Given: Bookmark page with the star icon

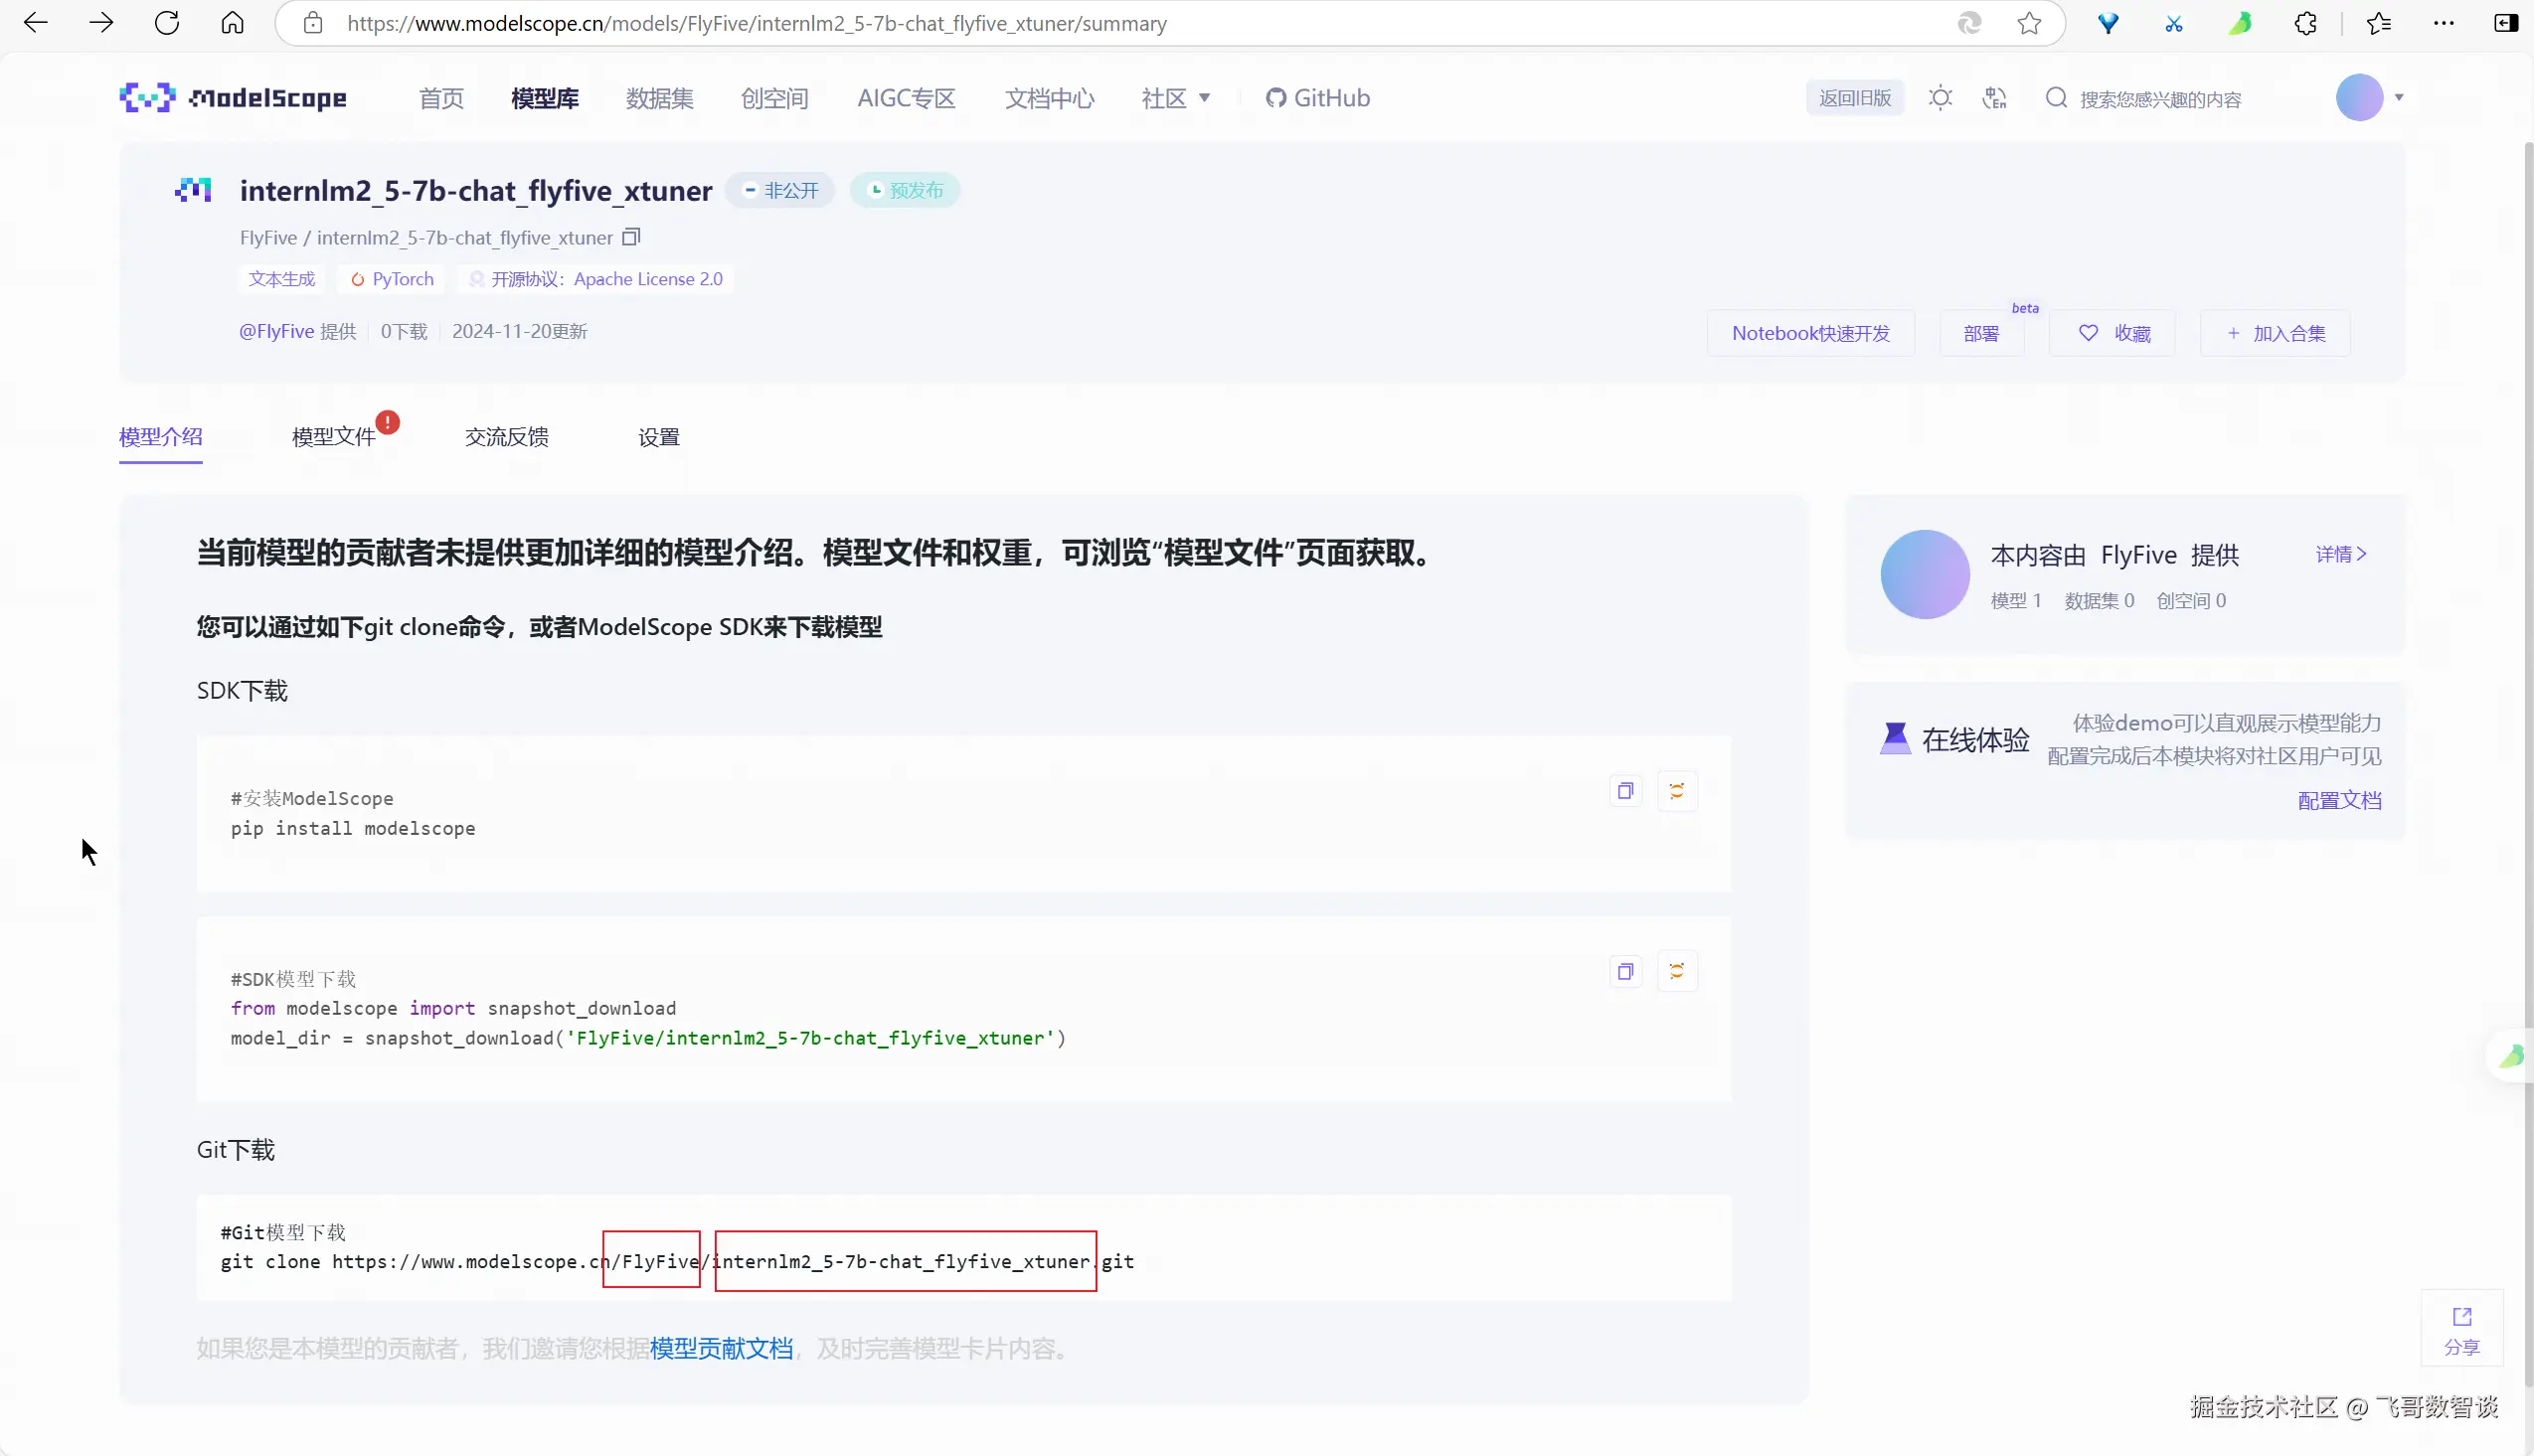Looking at the screenshot, I should (2029, 23).
